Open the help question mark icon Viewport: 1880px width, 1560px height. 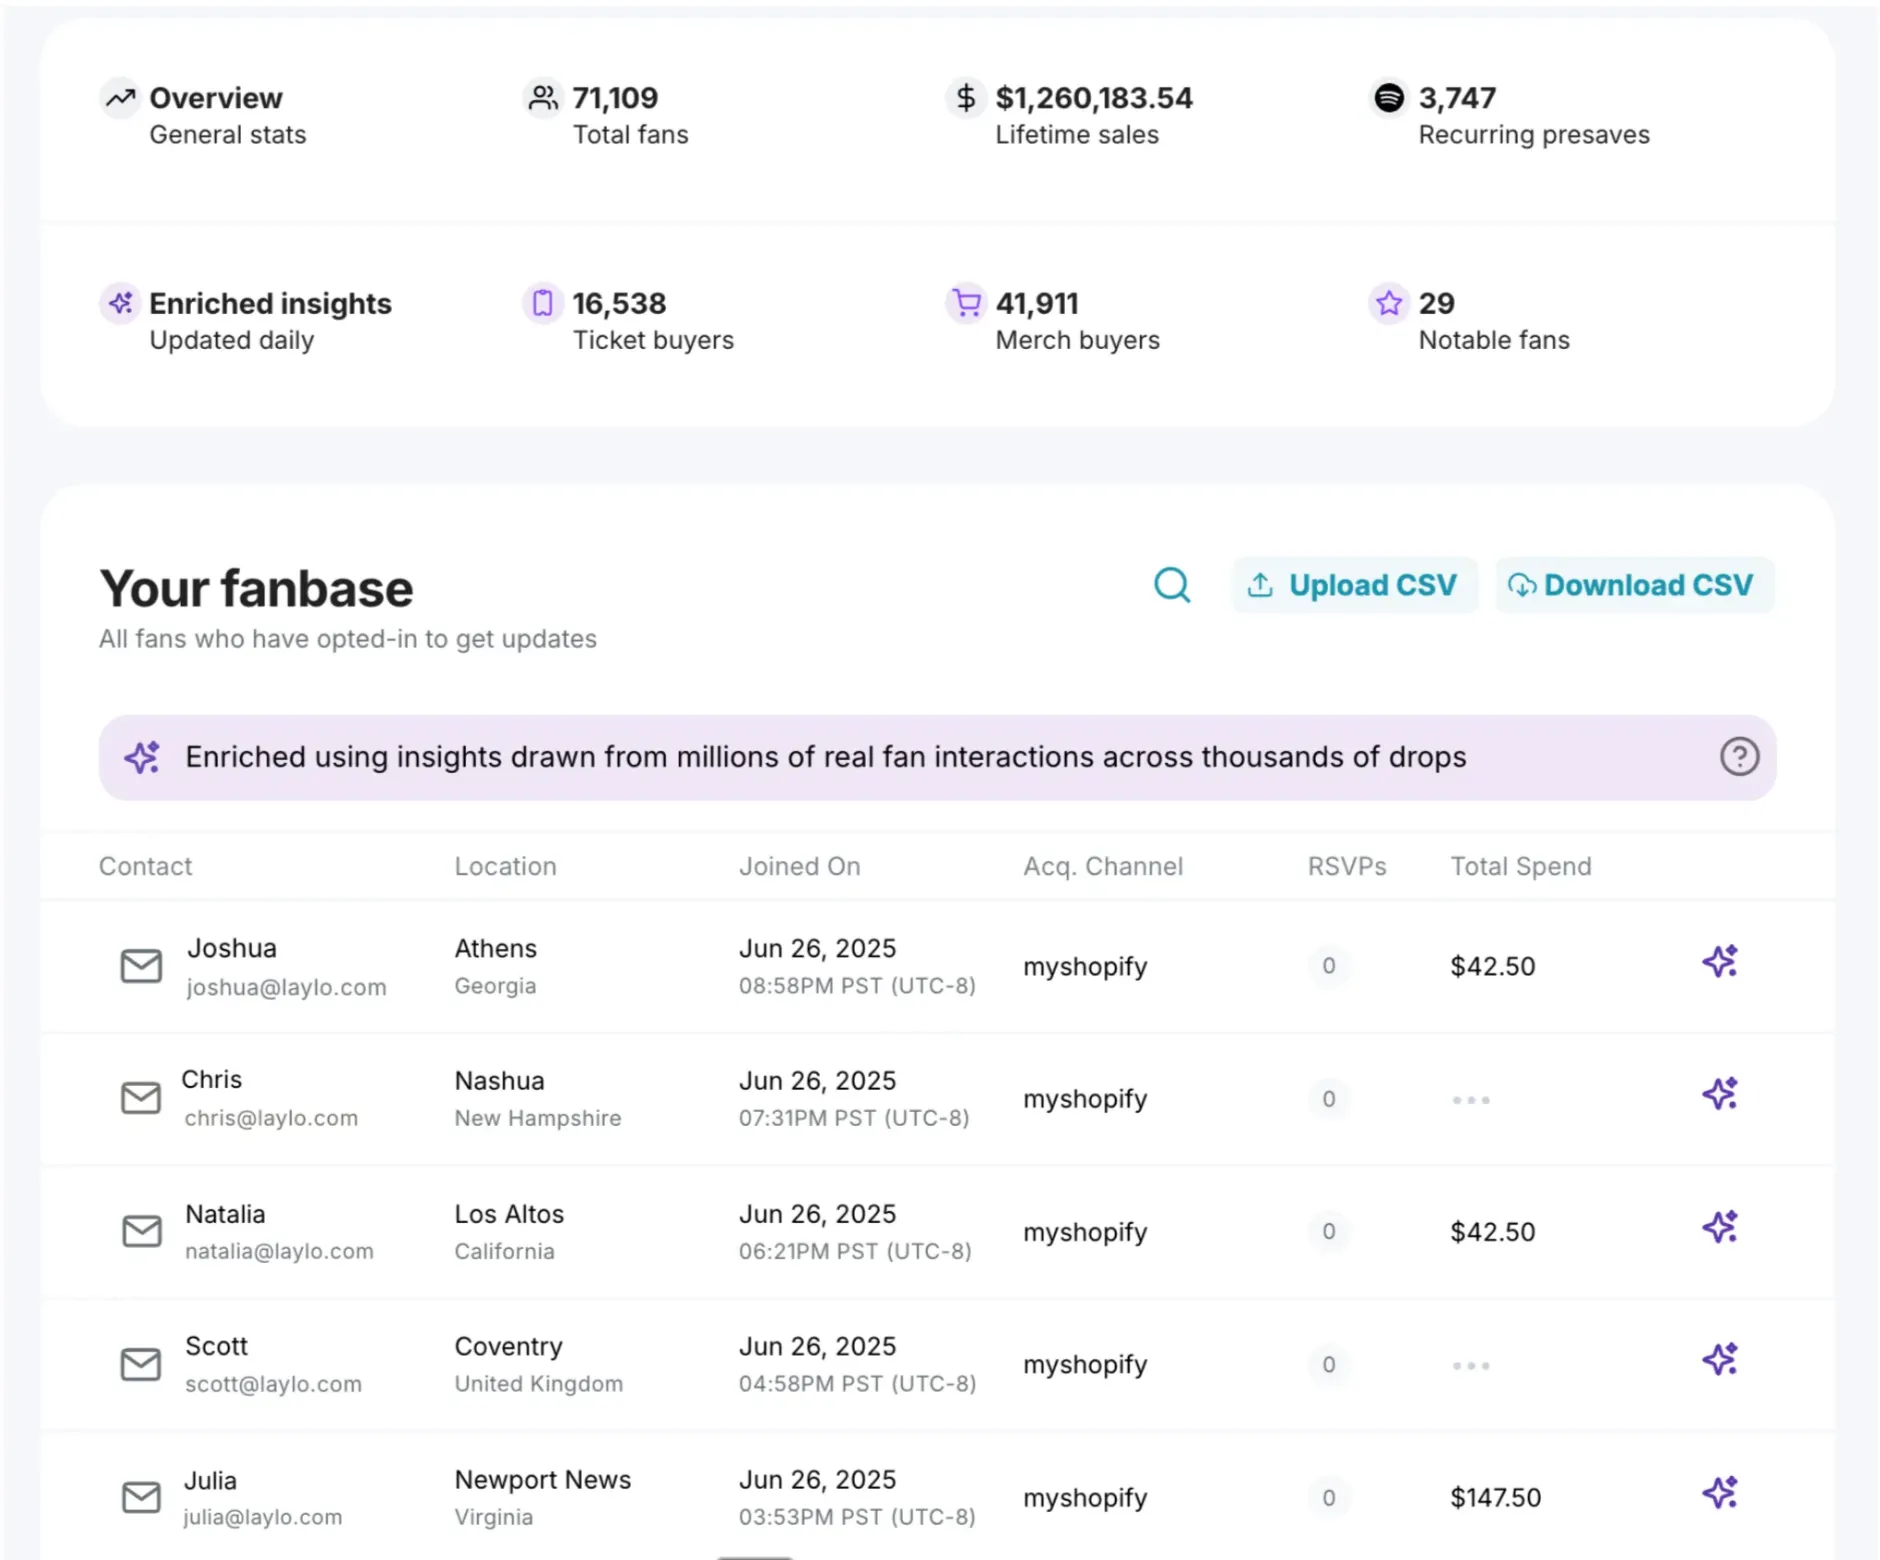(1739, 757)
